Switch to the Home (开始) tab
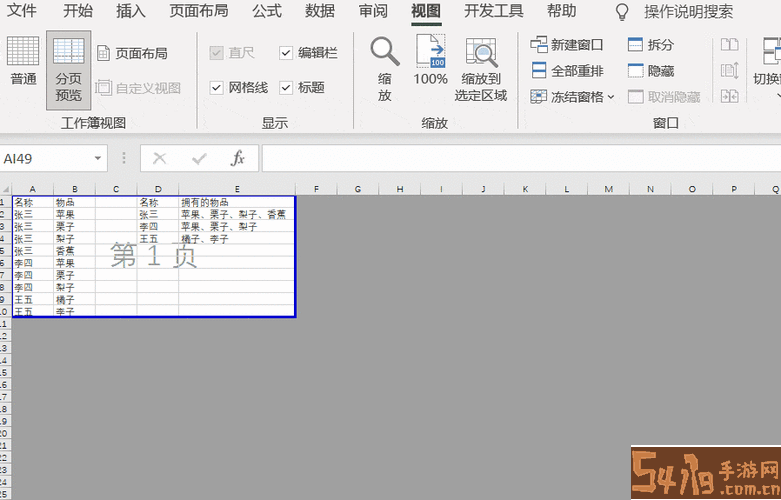 pyautogui.click(x=78, y=11)
